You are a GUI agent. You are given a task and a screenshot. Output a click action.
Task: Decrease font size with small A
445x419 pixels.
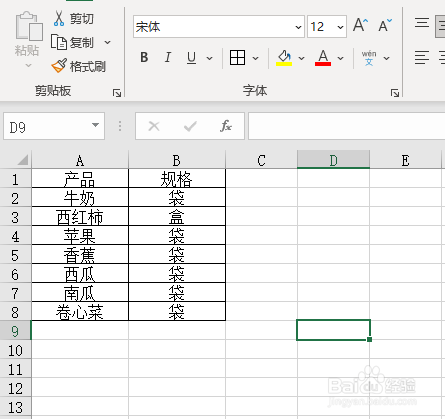(x=385, y=25)
